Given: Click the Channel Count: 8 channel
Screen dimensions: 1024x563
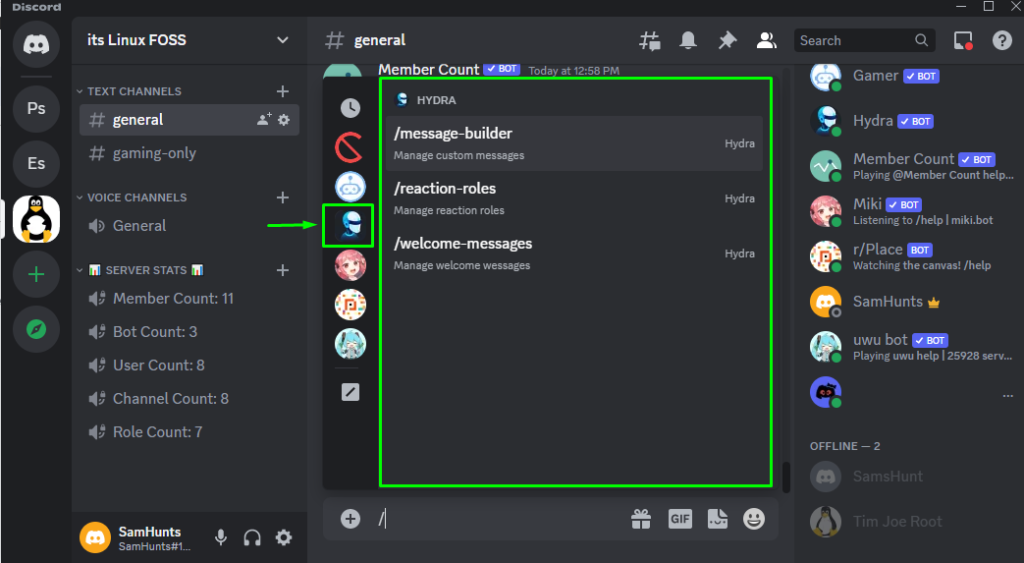Looking at the screenshot, I should [189, 398].
